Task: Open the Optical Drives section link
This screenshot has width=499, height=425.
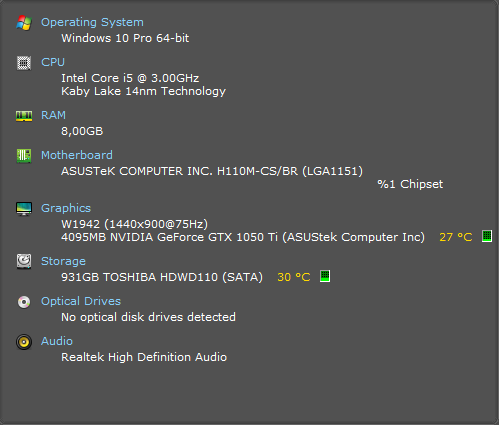Action: point(81,301)
